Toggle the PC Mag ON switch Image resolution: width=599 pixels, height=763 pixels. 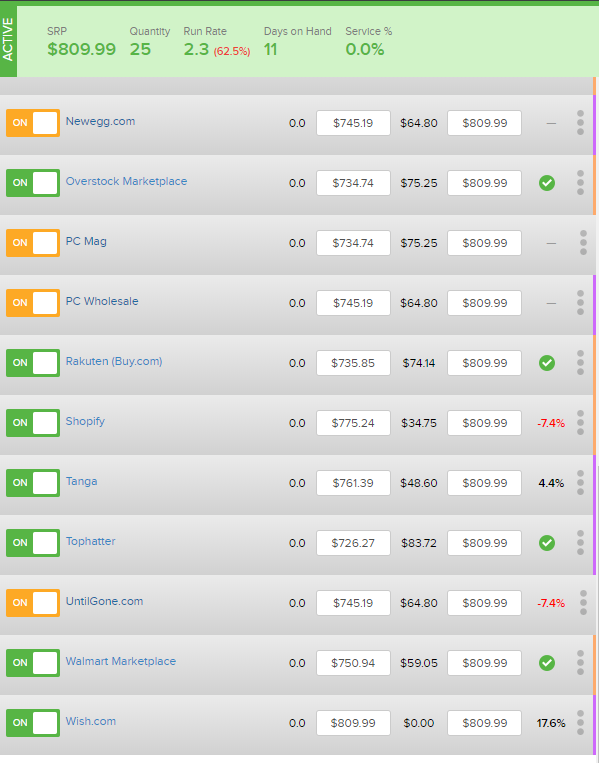click(33, 243)
